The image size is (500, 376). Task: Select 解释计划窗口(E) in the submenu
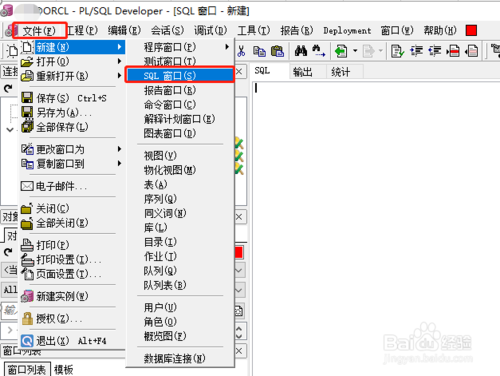click(x=180, y=119)
